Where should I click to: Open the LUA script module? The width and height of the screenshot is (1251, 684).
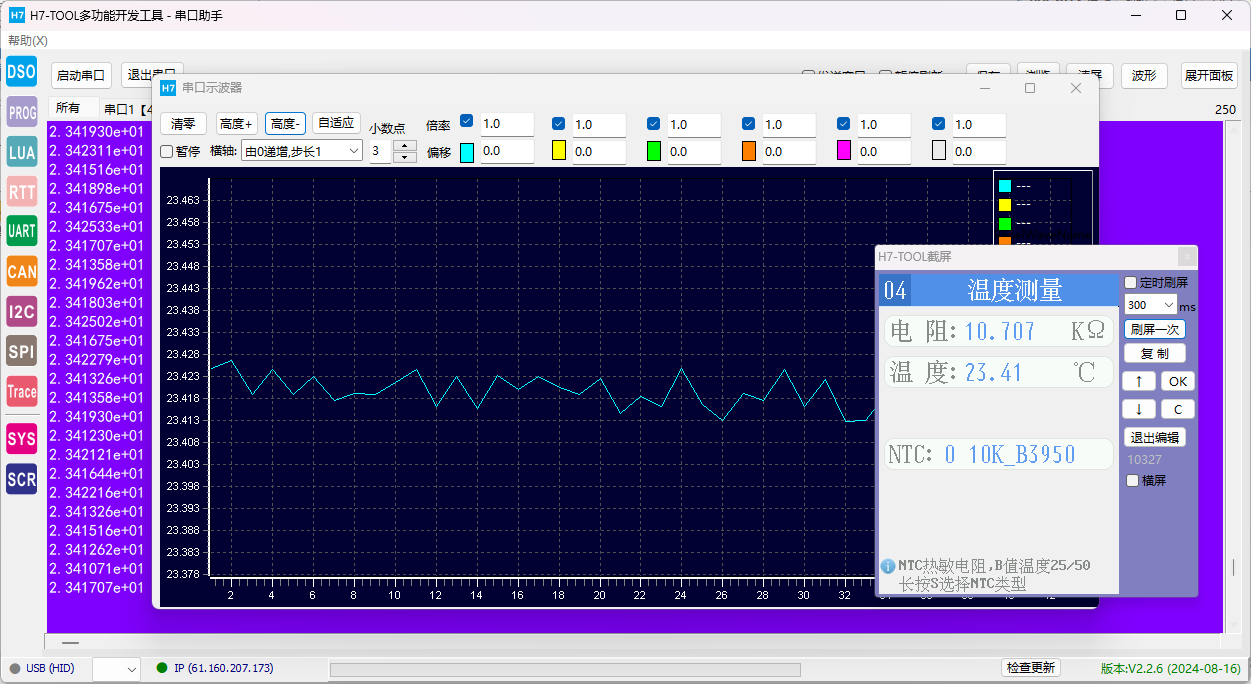pos(22,152)
